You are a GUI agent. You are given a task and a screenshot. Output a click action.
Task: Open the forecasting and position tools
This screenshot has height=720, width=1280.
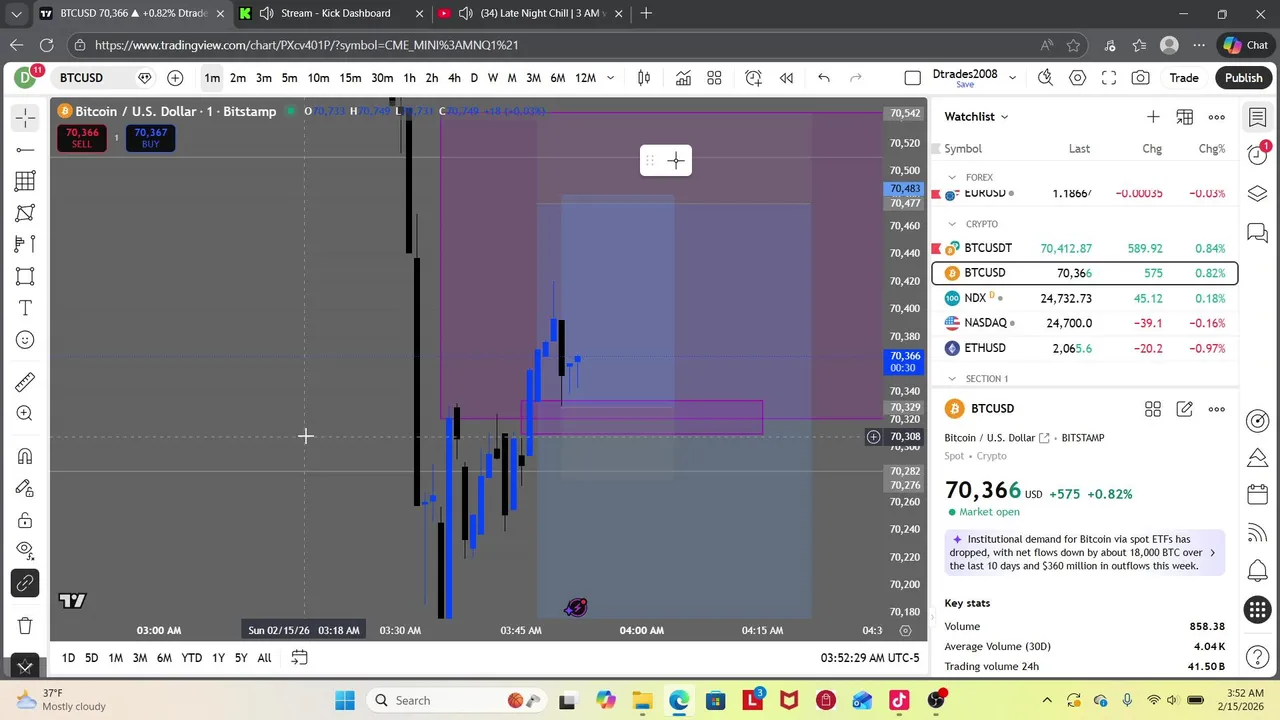[x=25, y=244]
